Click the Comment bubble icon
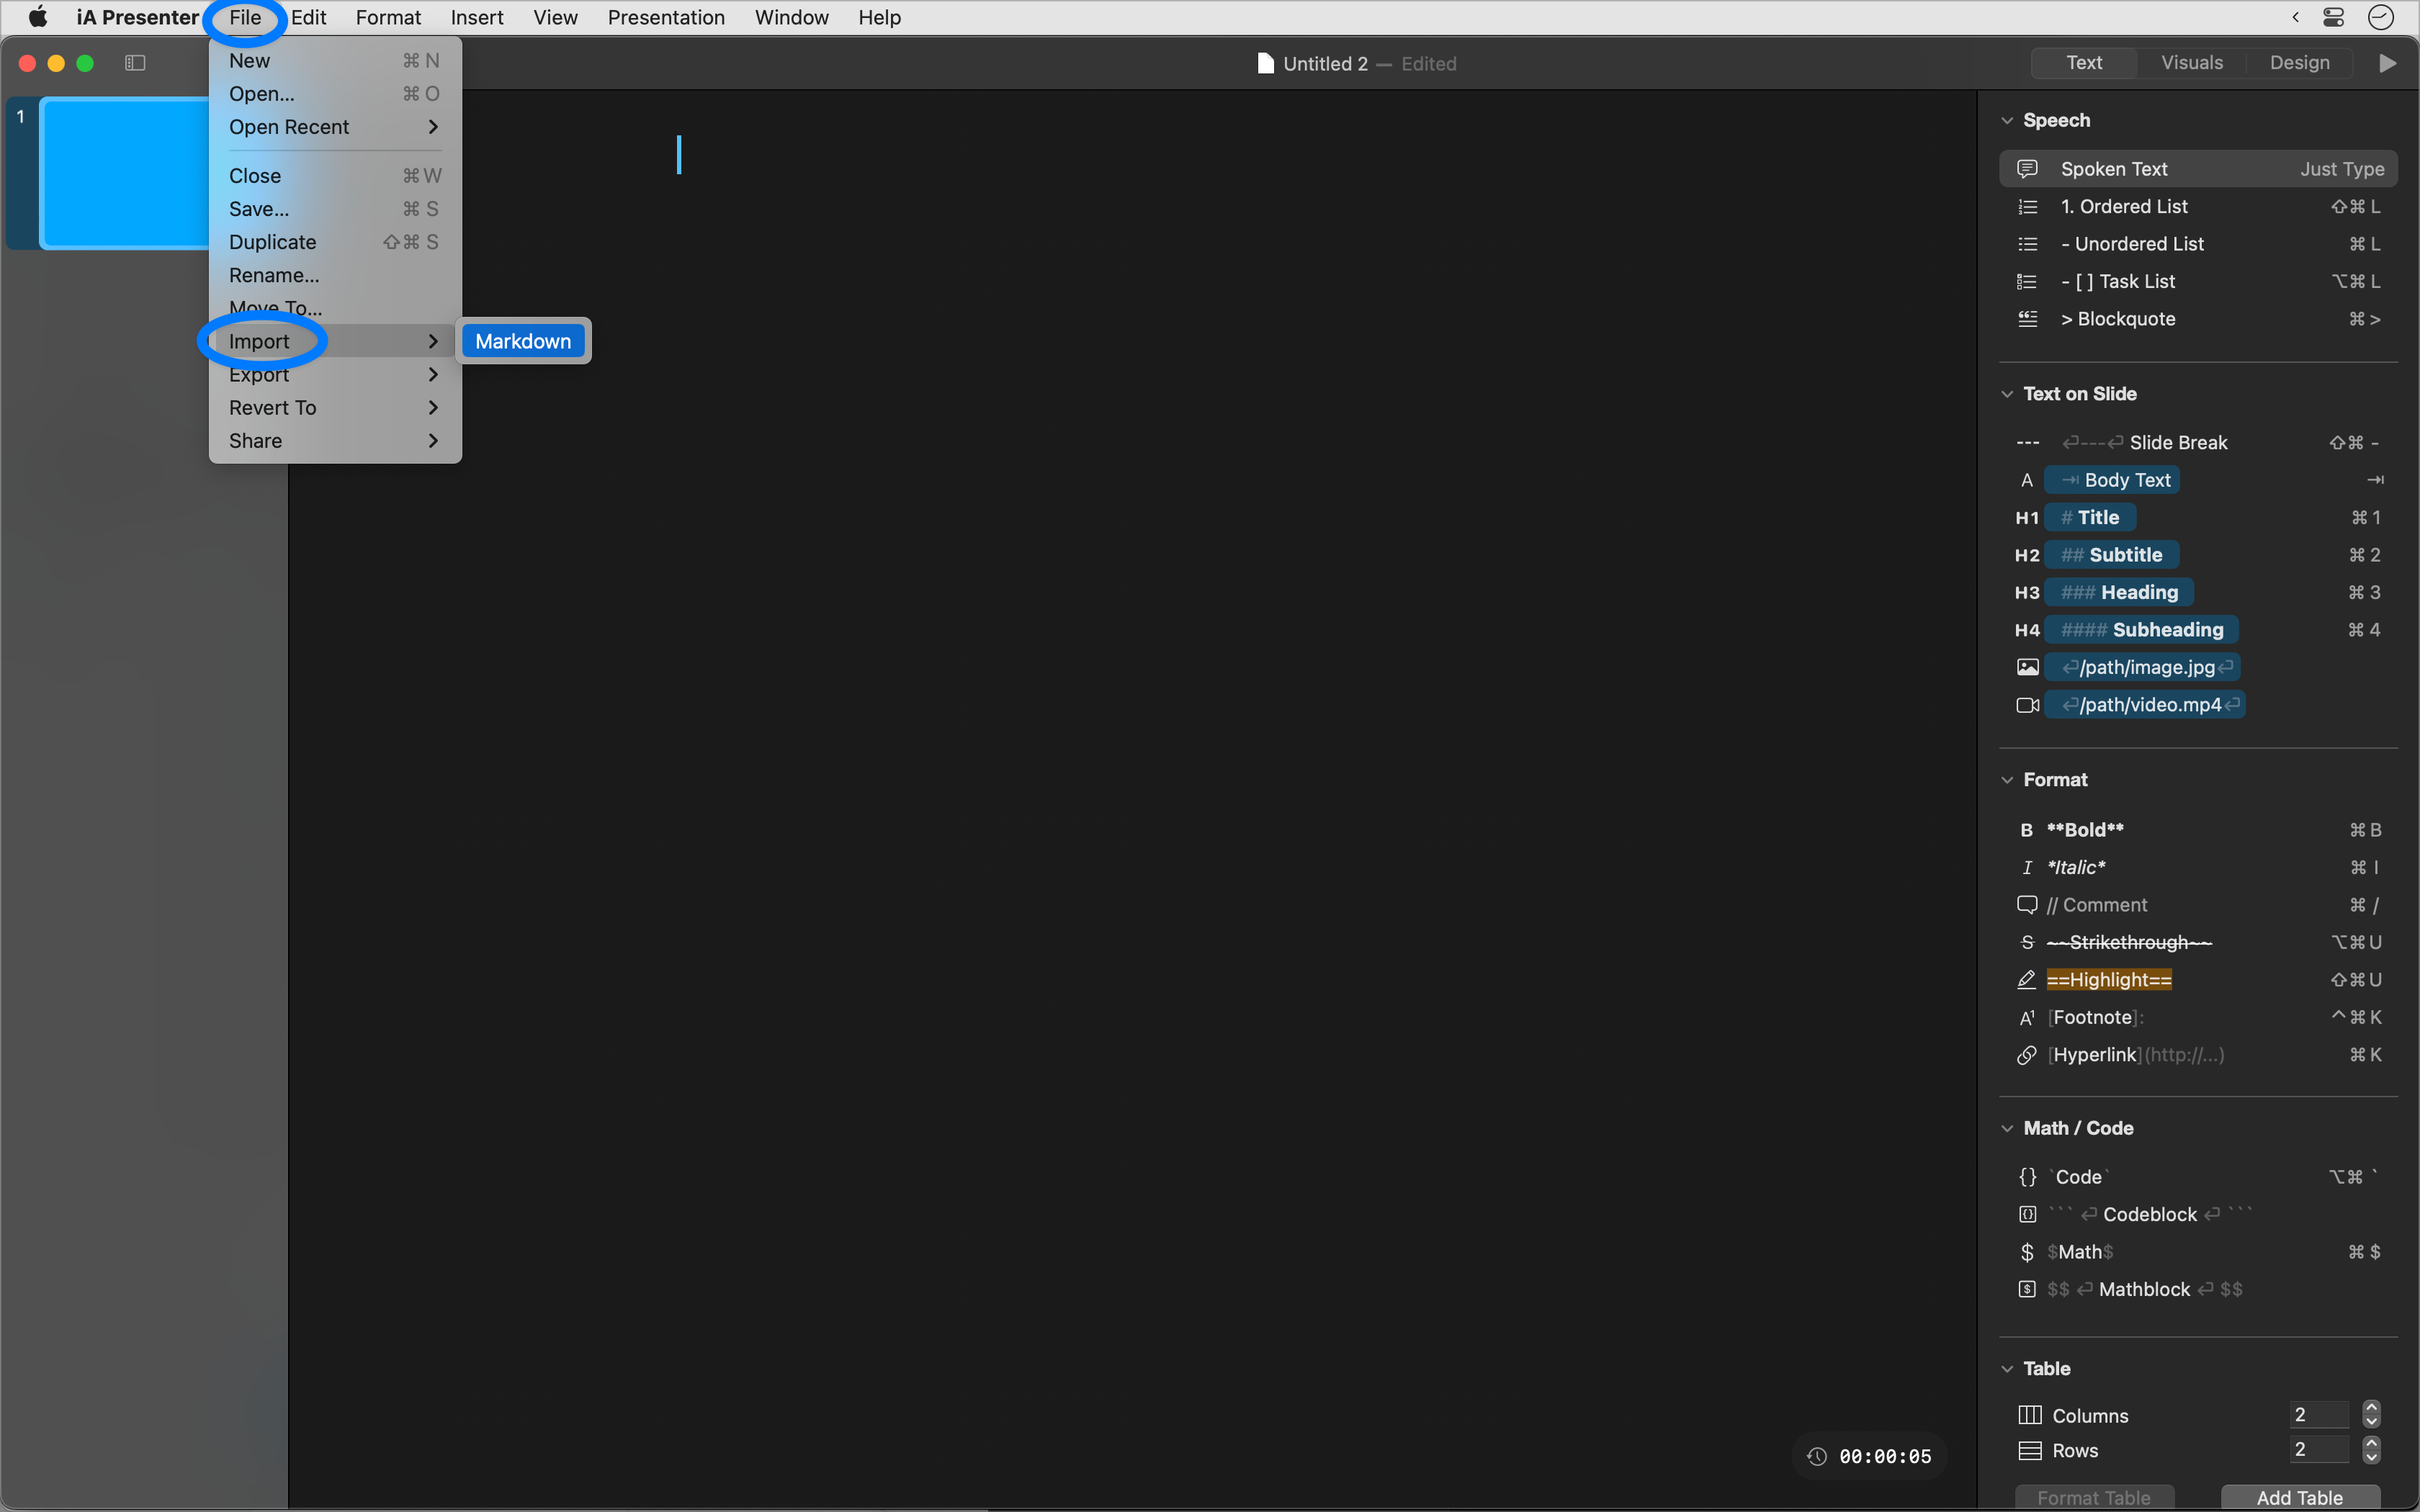The height and width of the screenshot is (1512, 2420). pos(2026,905)
